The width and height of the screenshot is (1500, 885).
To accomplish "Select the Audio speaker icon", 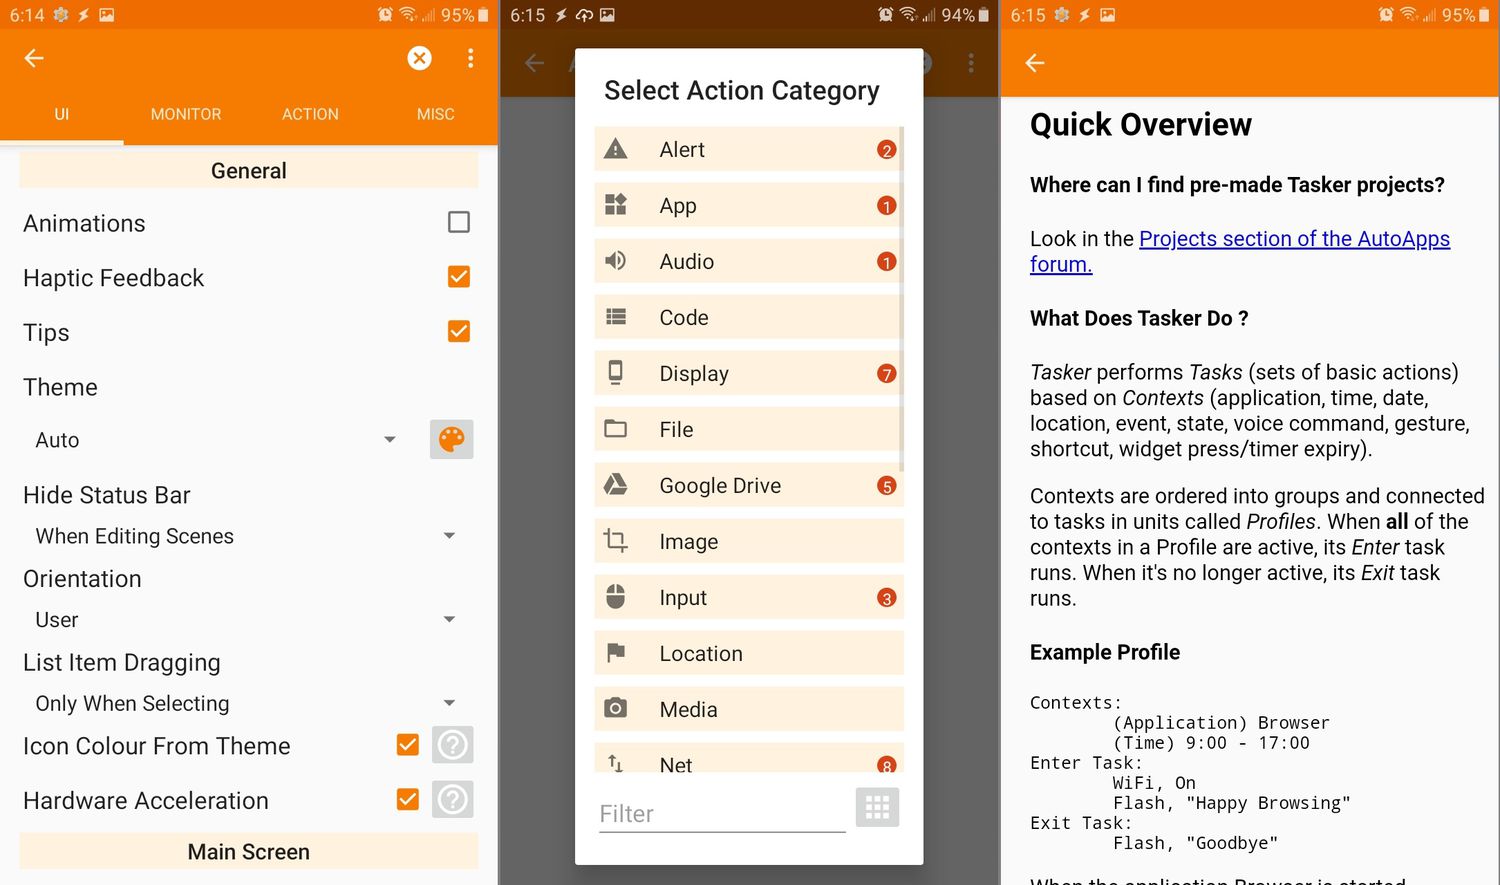I will [616, 261].
